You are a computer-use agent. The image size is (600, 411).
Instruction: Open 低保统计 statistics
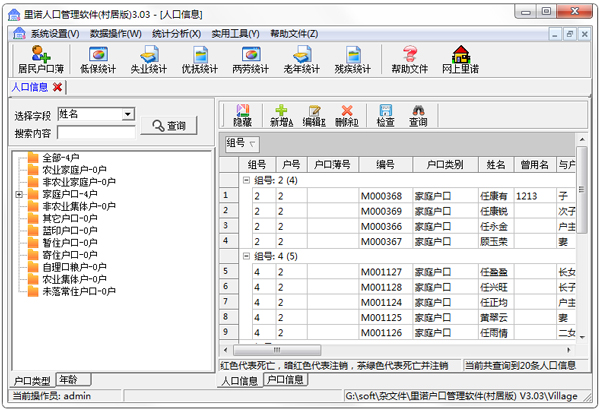coord(98,59)
